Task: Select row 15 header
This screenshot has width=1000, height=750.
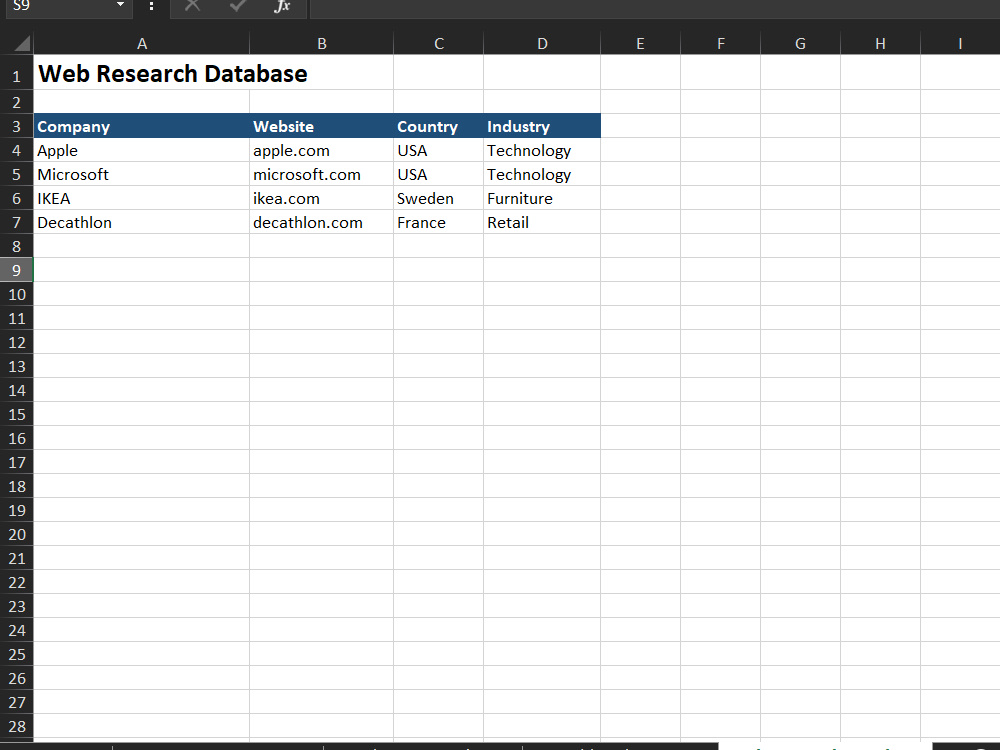Action: coord(17,415)
